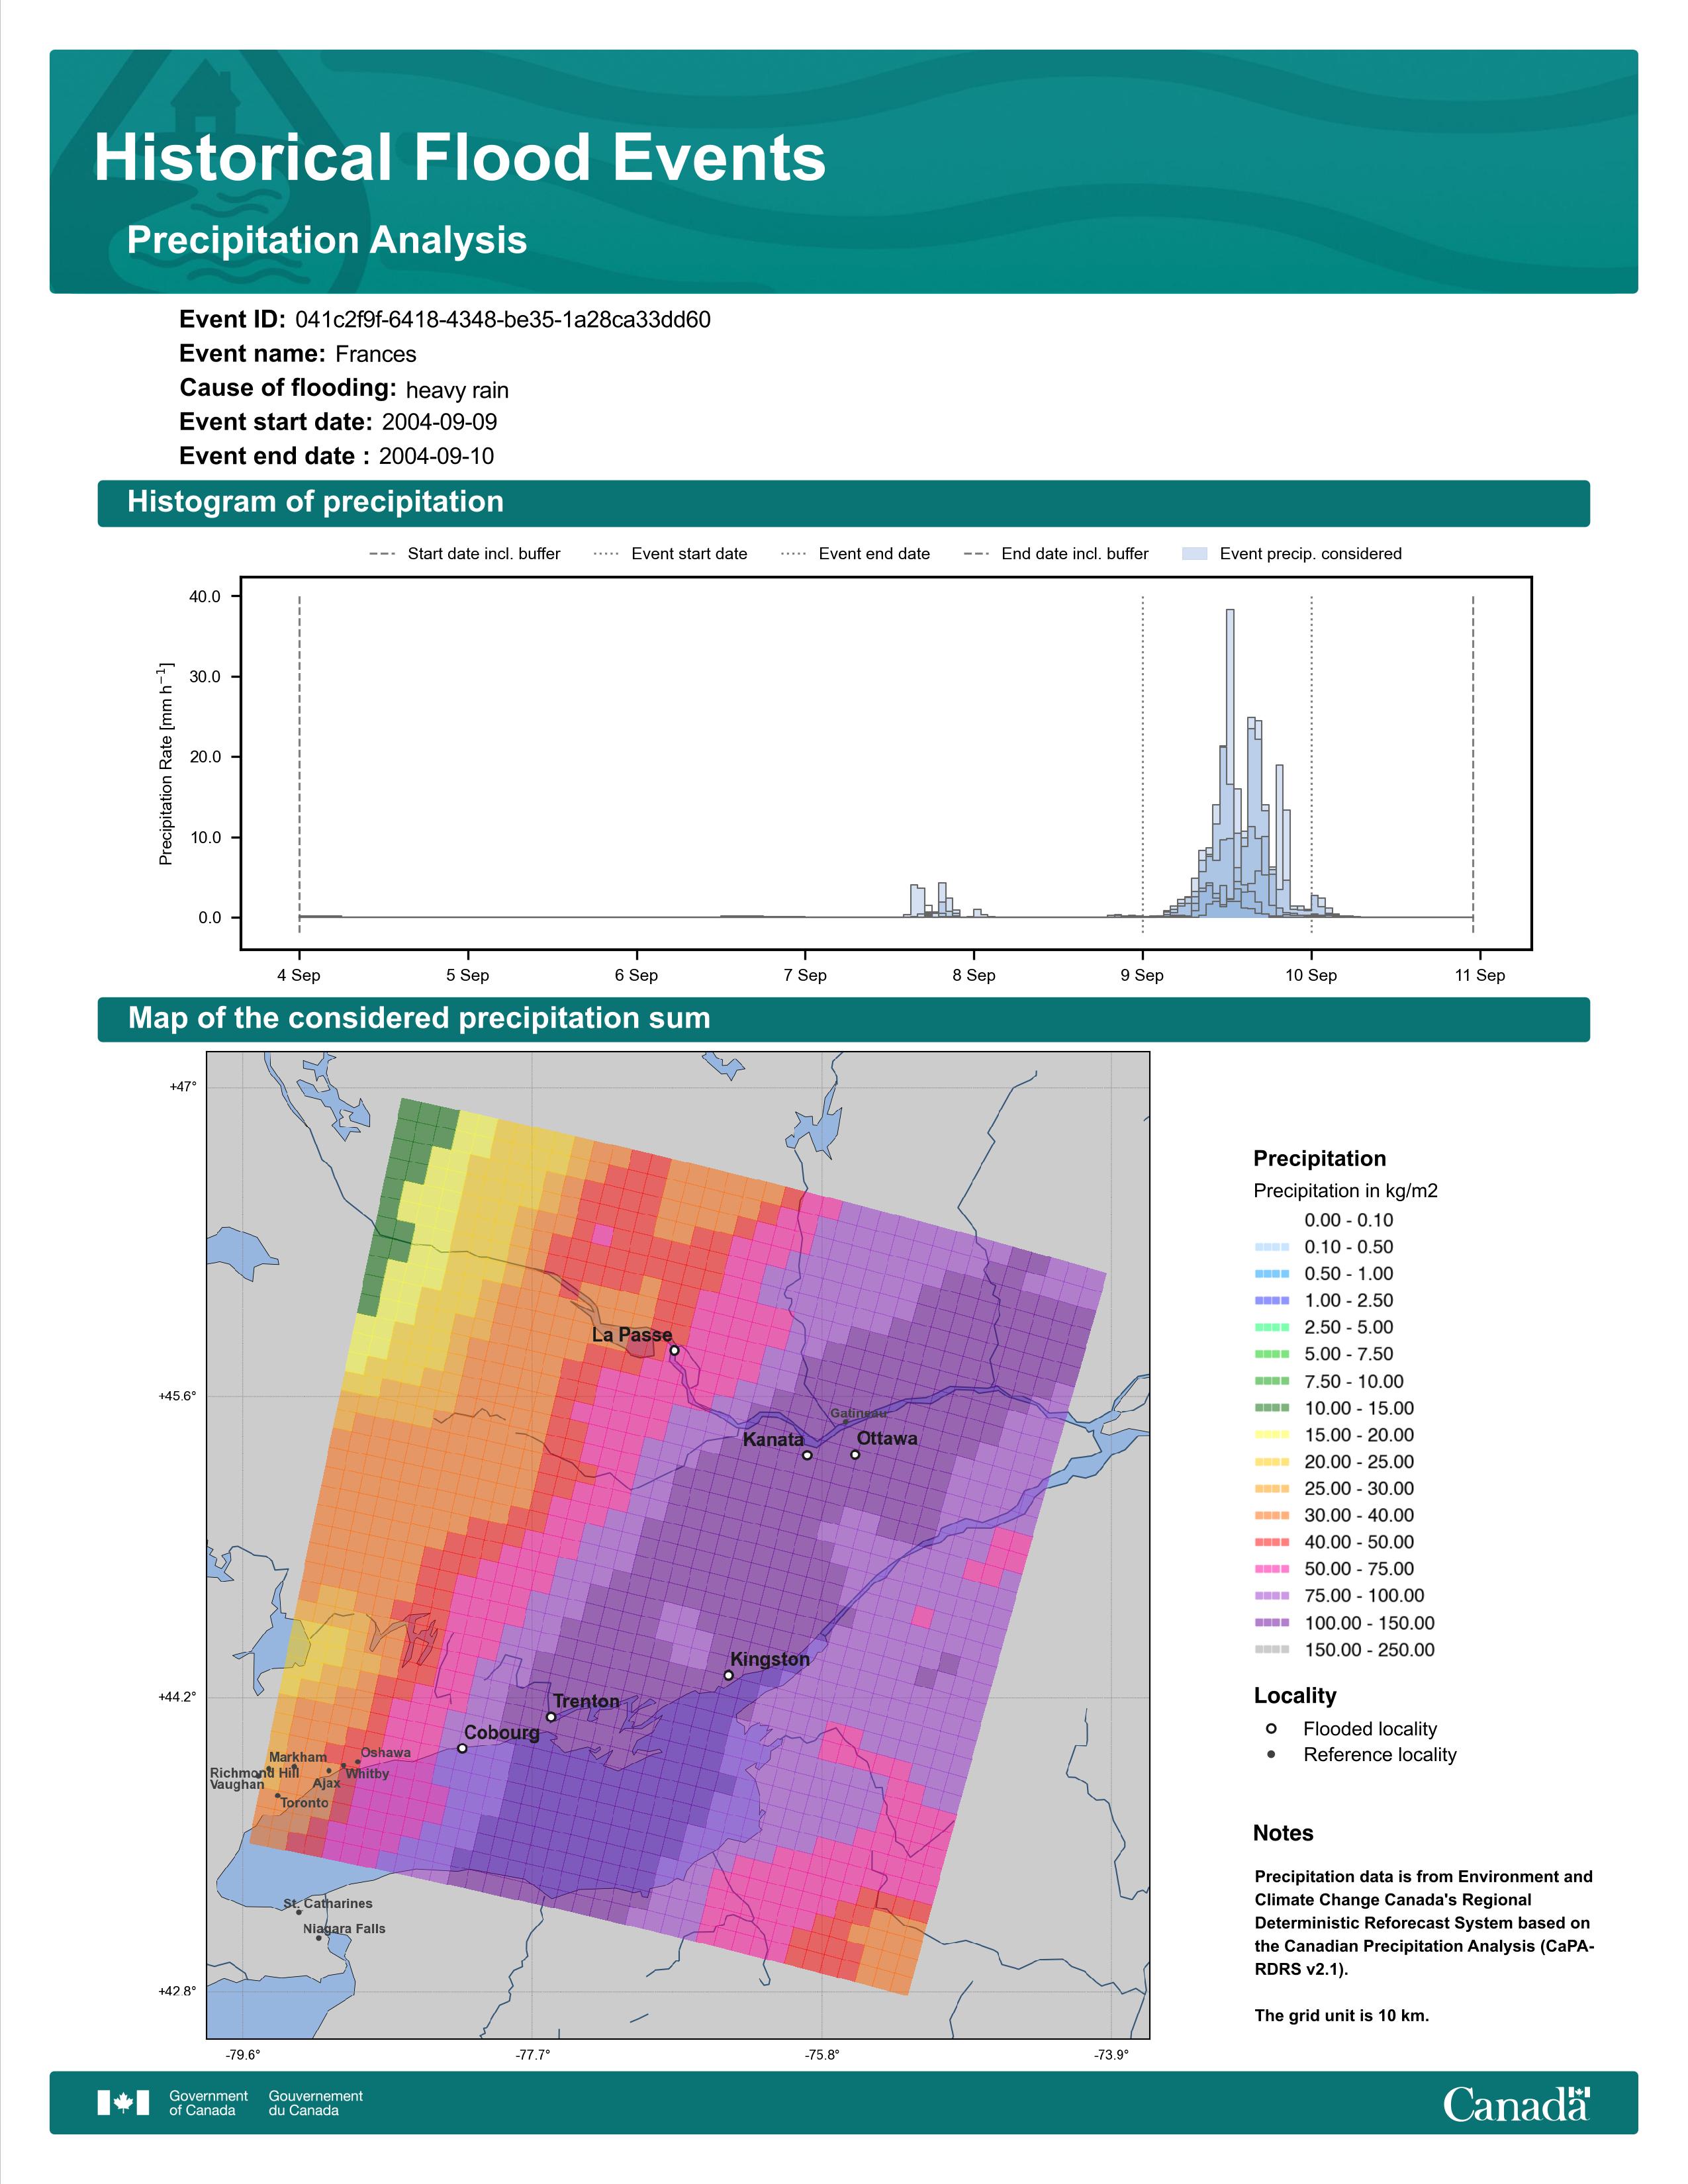Click the Locality legend heading
Viewport: 1688px width, 2184px height.
[1295, 1696]
